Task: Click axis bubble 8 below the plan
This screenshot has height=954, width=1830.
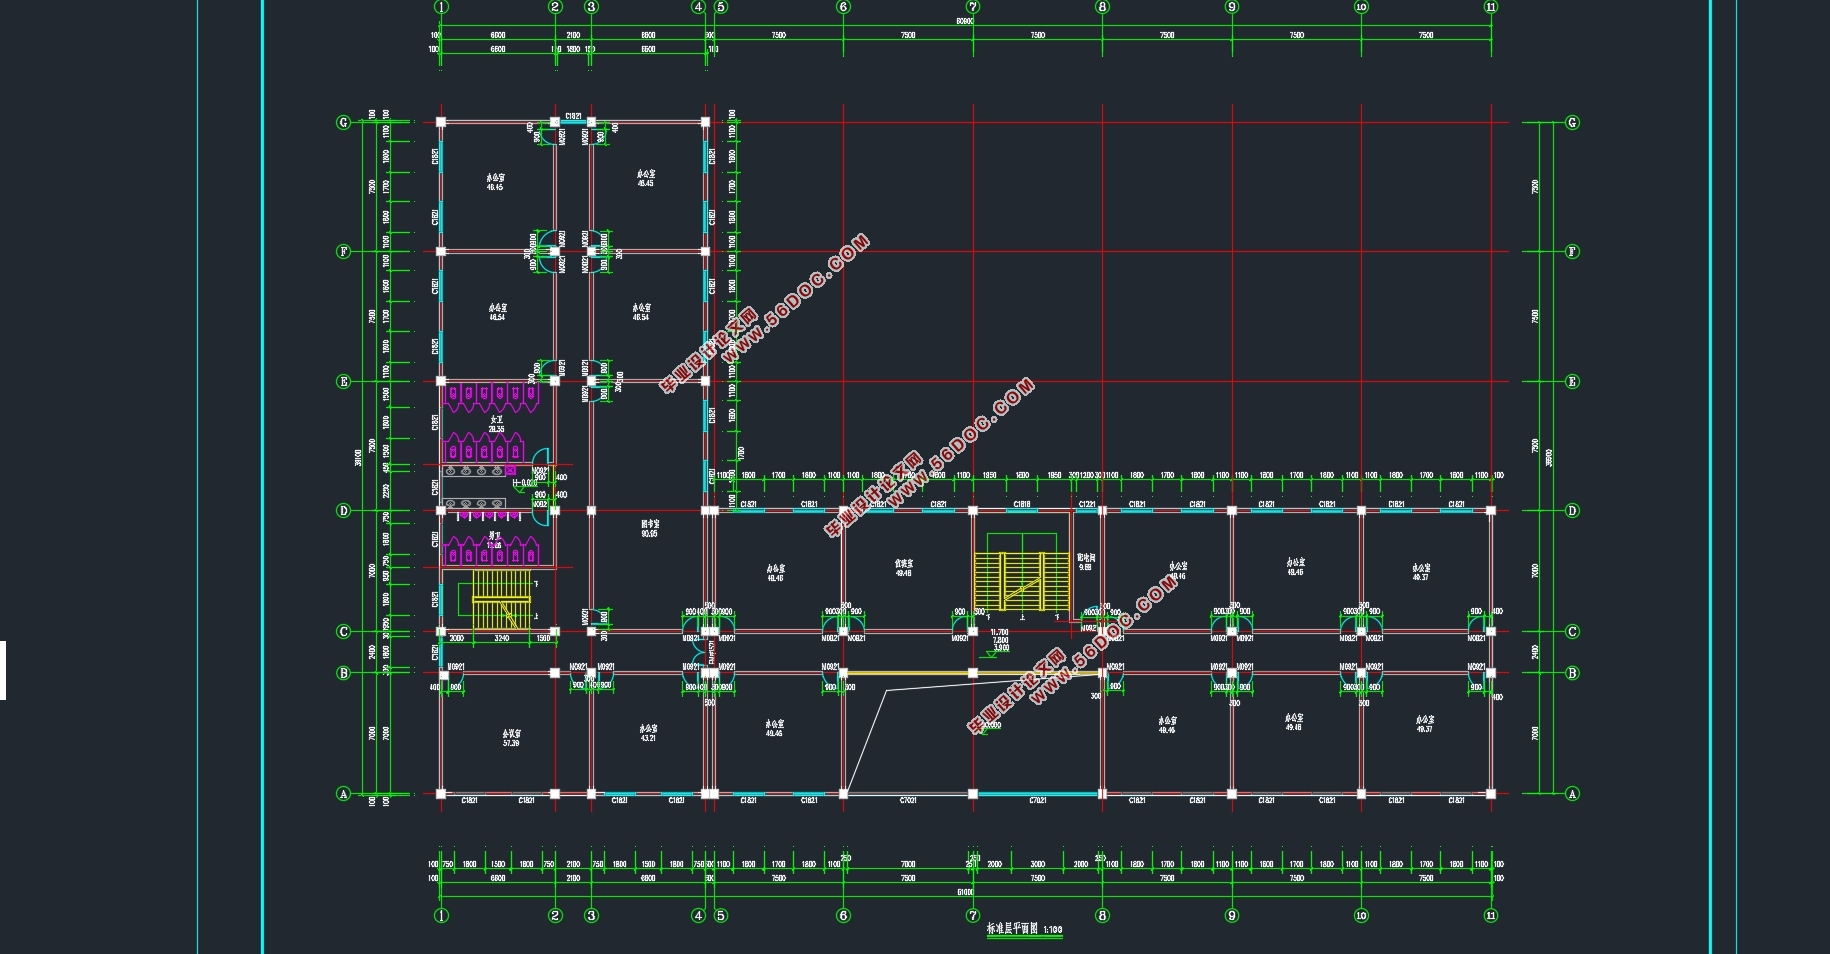Action: (1102, 915)
